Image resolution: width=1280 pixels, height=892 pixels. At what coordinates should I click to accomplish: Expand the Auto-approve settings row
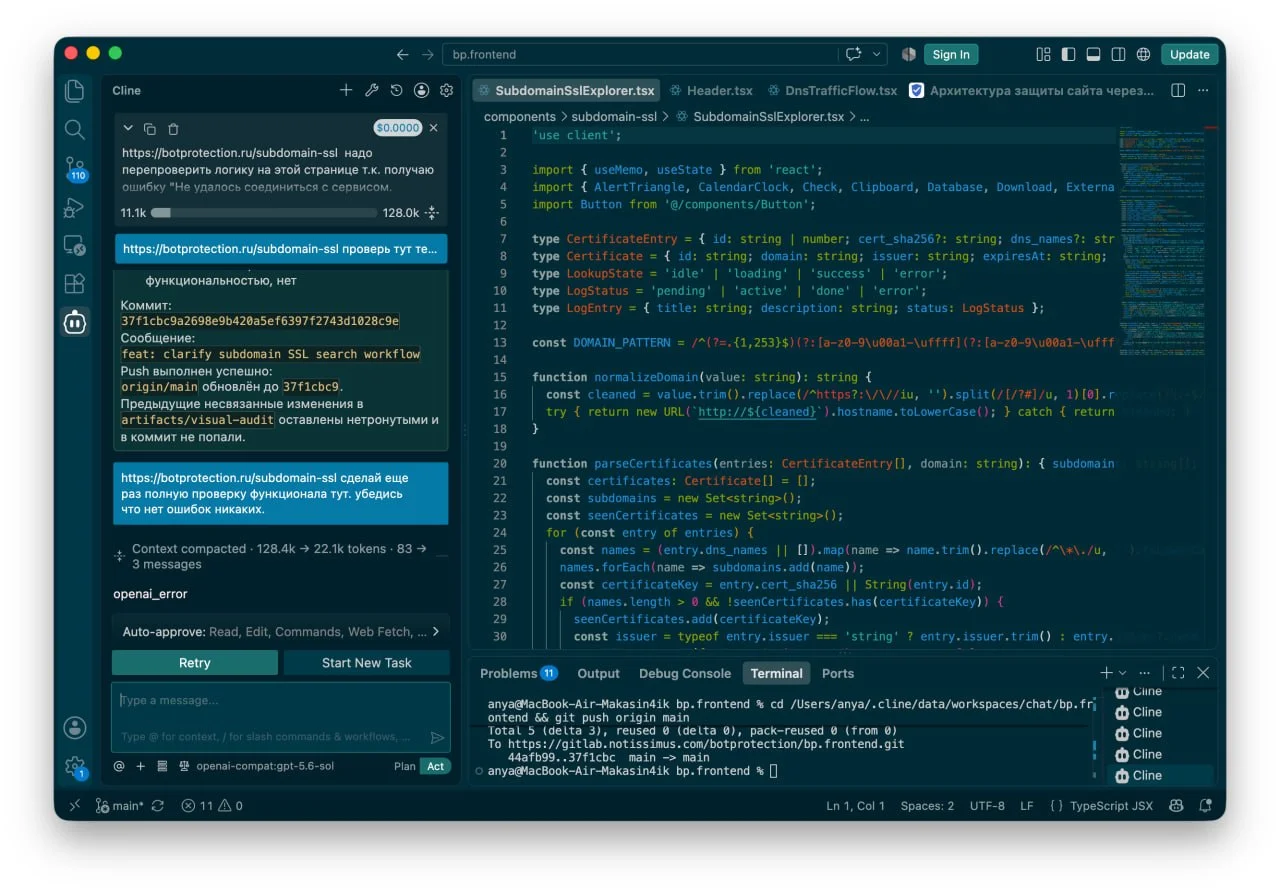point(281,632)
